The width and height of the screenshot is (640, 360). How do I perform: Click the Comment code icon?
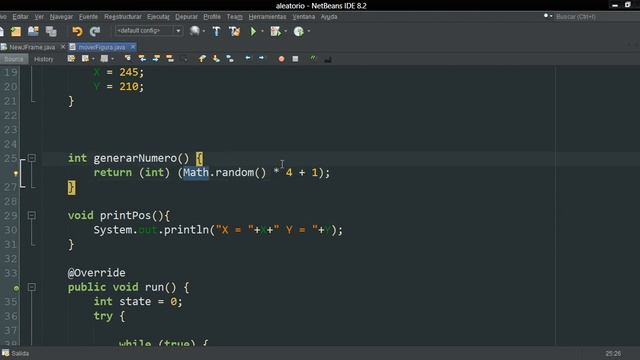pos(313,59)
